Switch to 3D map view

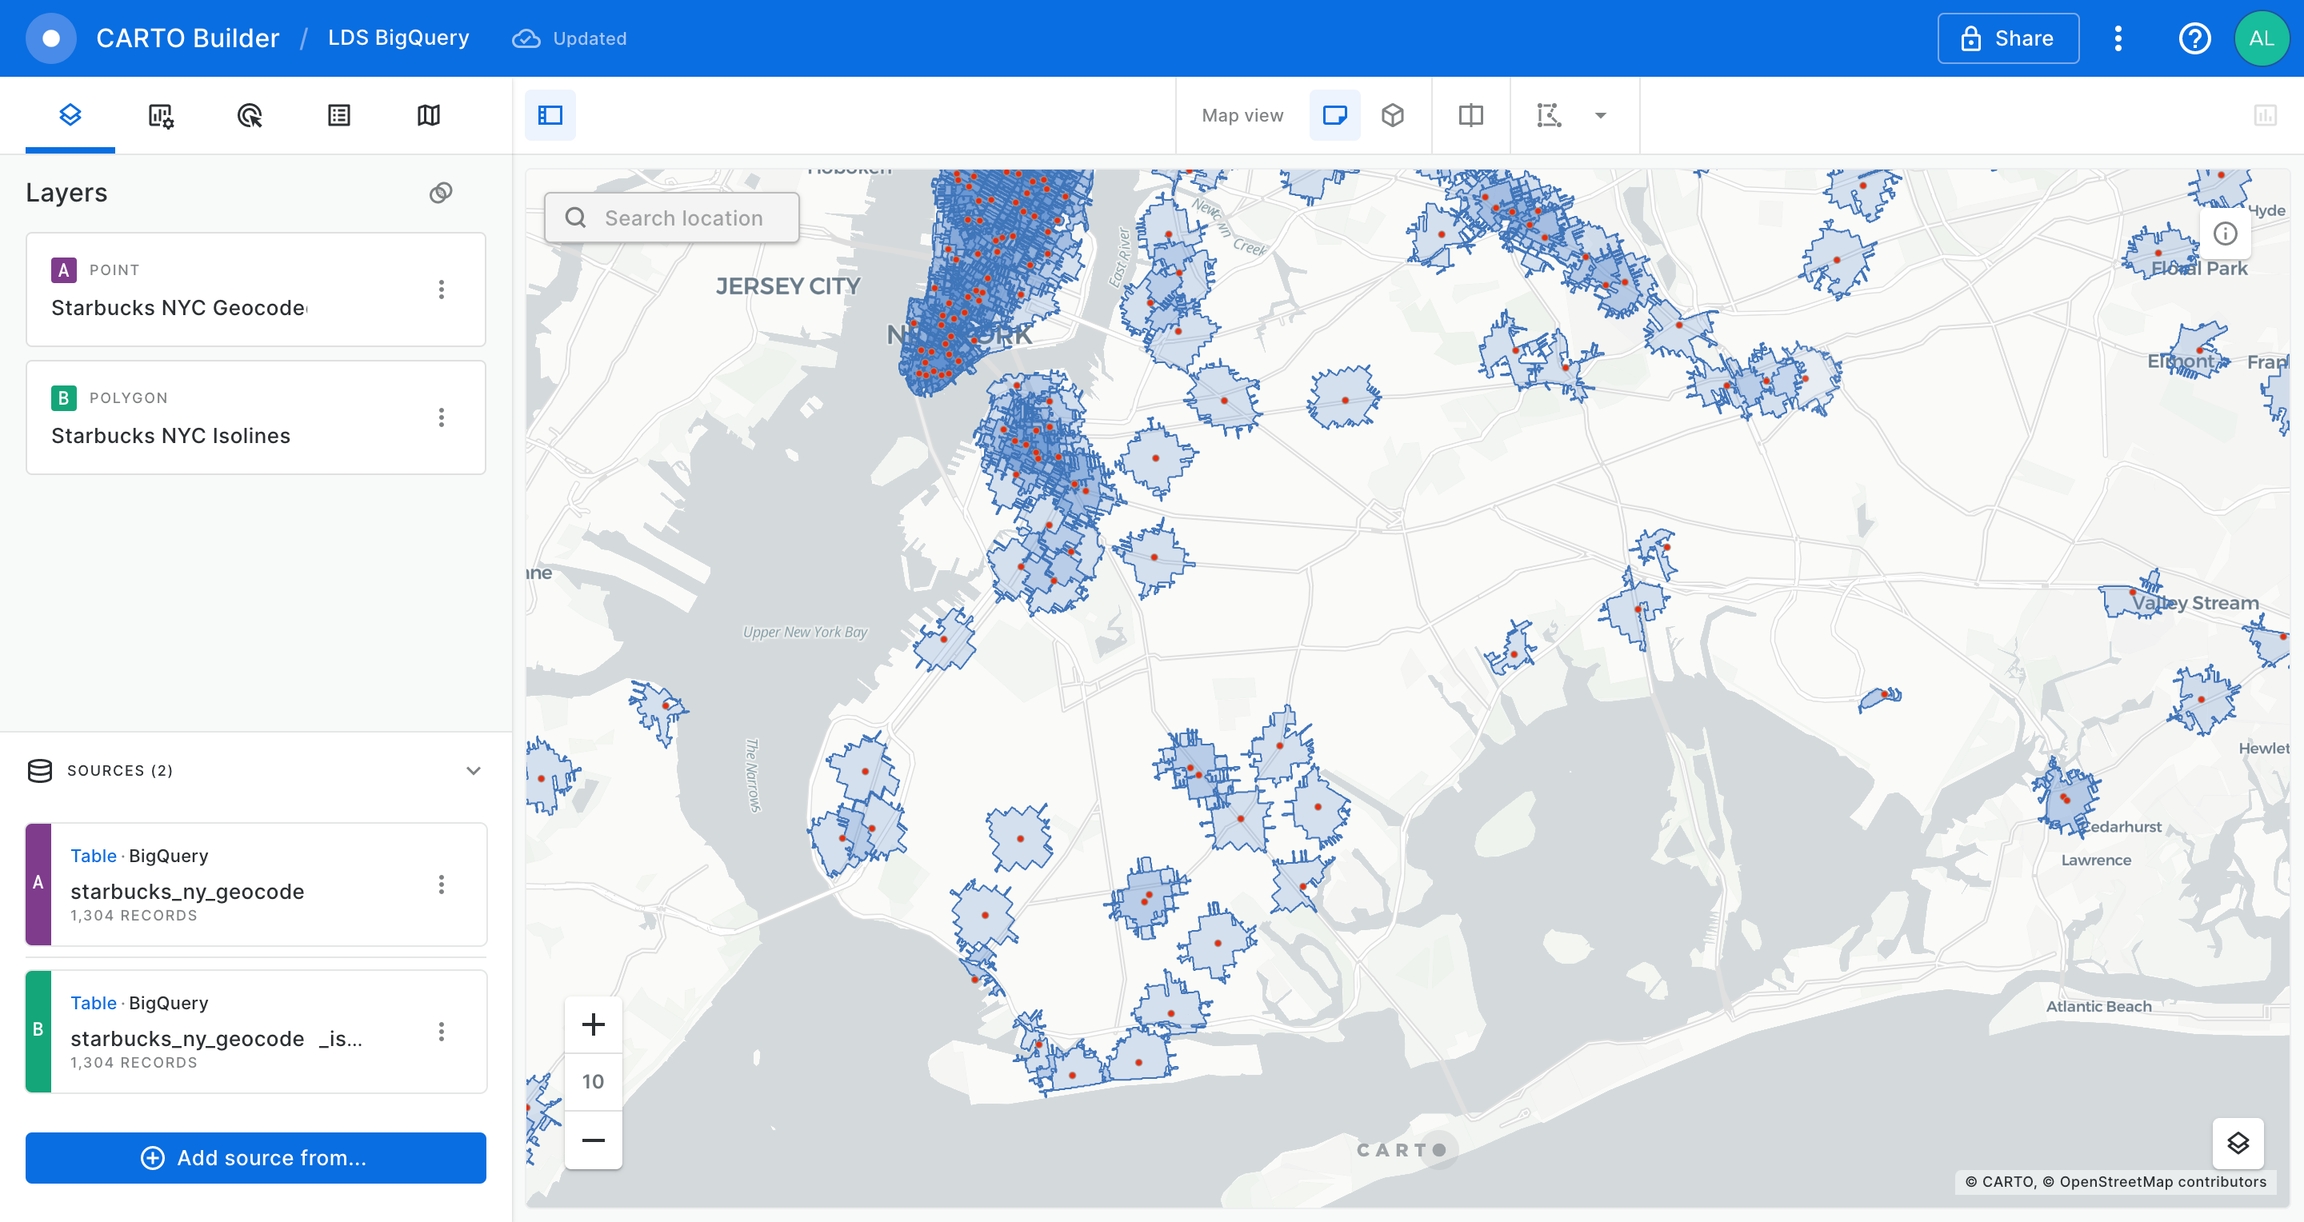coord(1392,115)
